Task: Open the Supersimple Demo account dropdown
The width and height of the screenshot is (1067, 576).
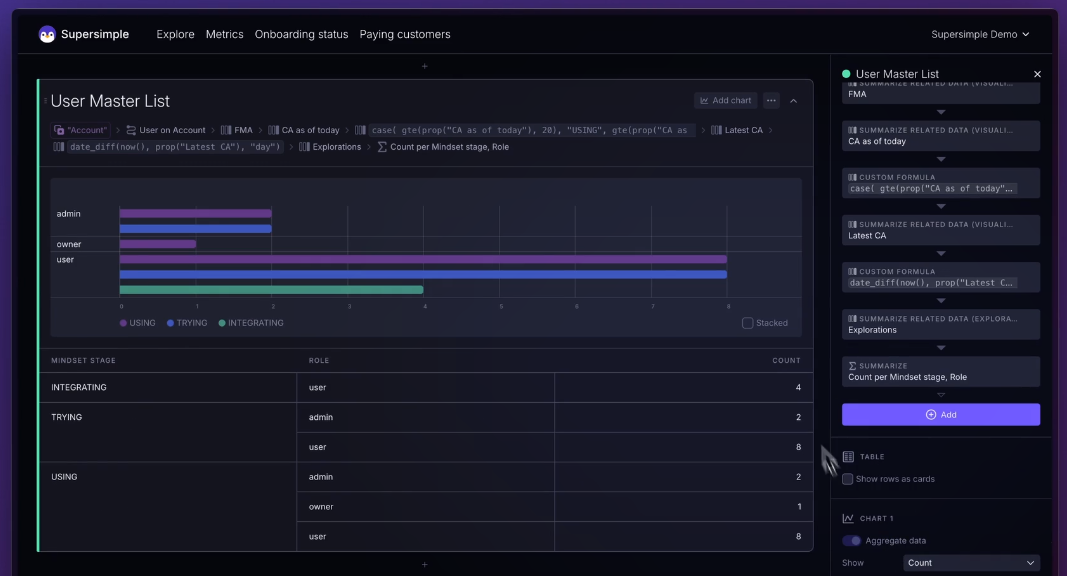Action: click(x=980, y=35)
